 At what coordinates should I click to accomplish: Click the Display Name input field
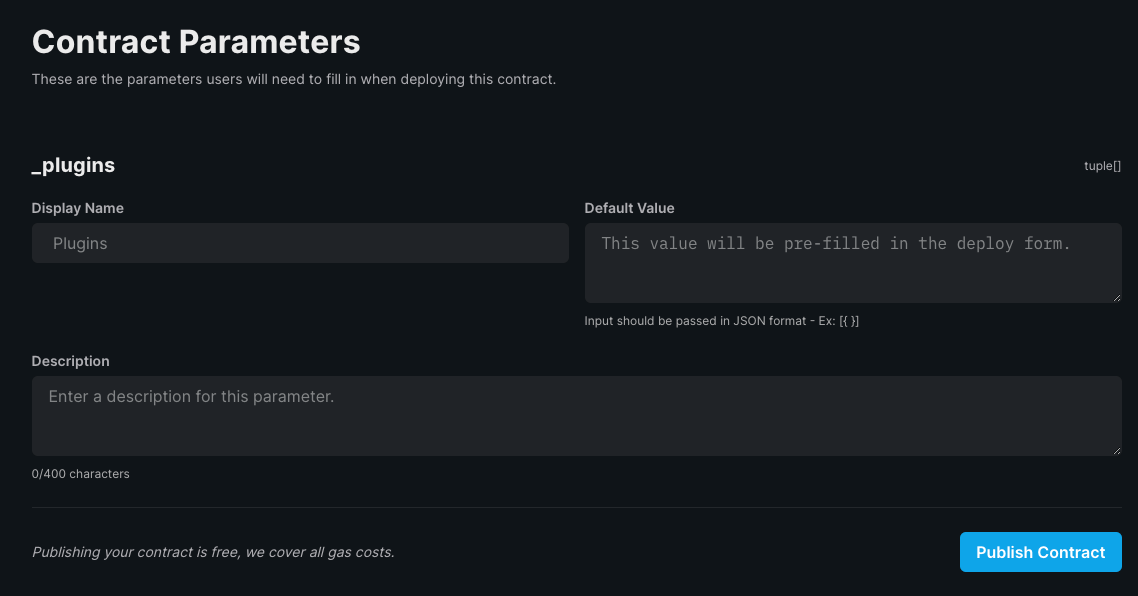(300, 243)
